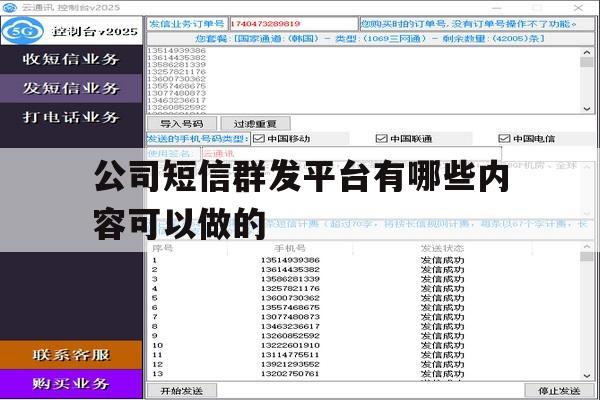Viewport: 600px width, 400px height.
Task: Click results table scroll up arrow
Action: pyautogui.click(x=587, y=247)
